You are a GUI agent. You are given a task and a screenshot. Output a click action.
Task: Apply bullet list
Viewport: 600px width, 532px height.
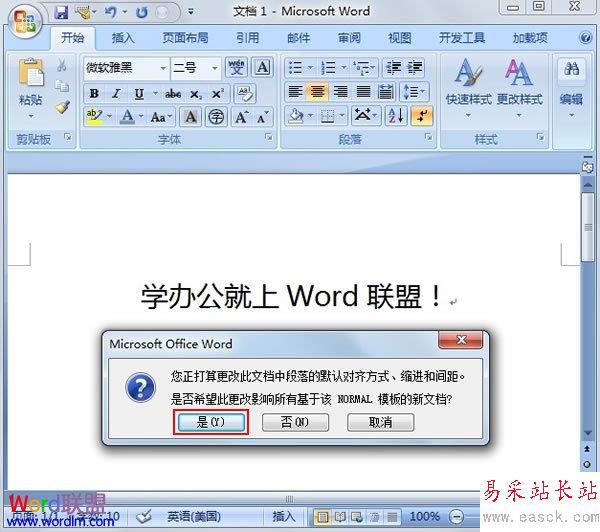click(x=295, y=68)
